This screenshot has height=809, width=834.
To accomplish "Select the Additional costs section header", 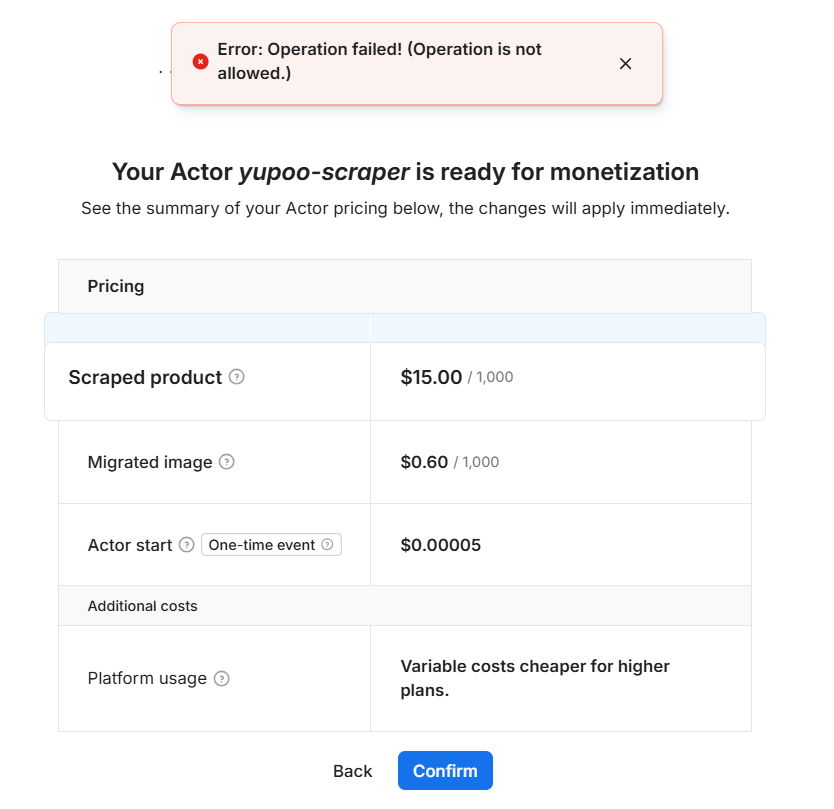I will pyautogui.click(x=142, y=606).
